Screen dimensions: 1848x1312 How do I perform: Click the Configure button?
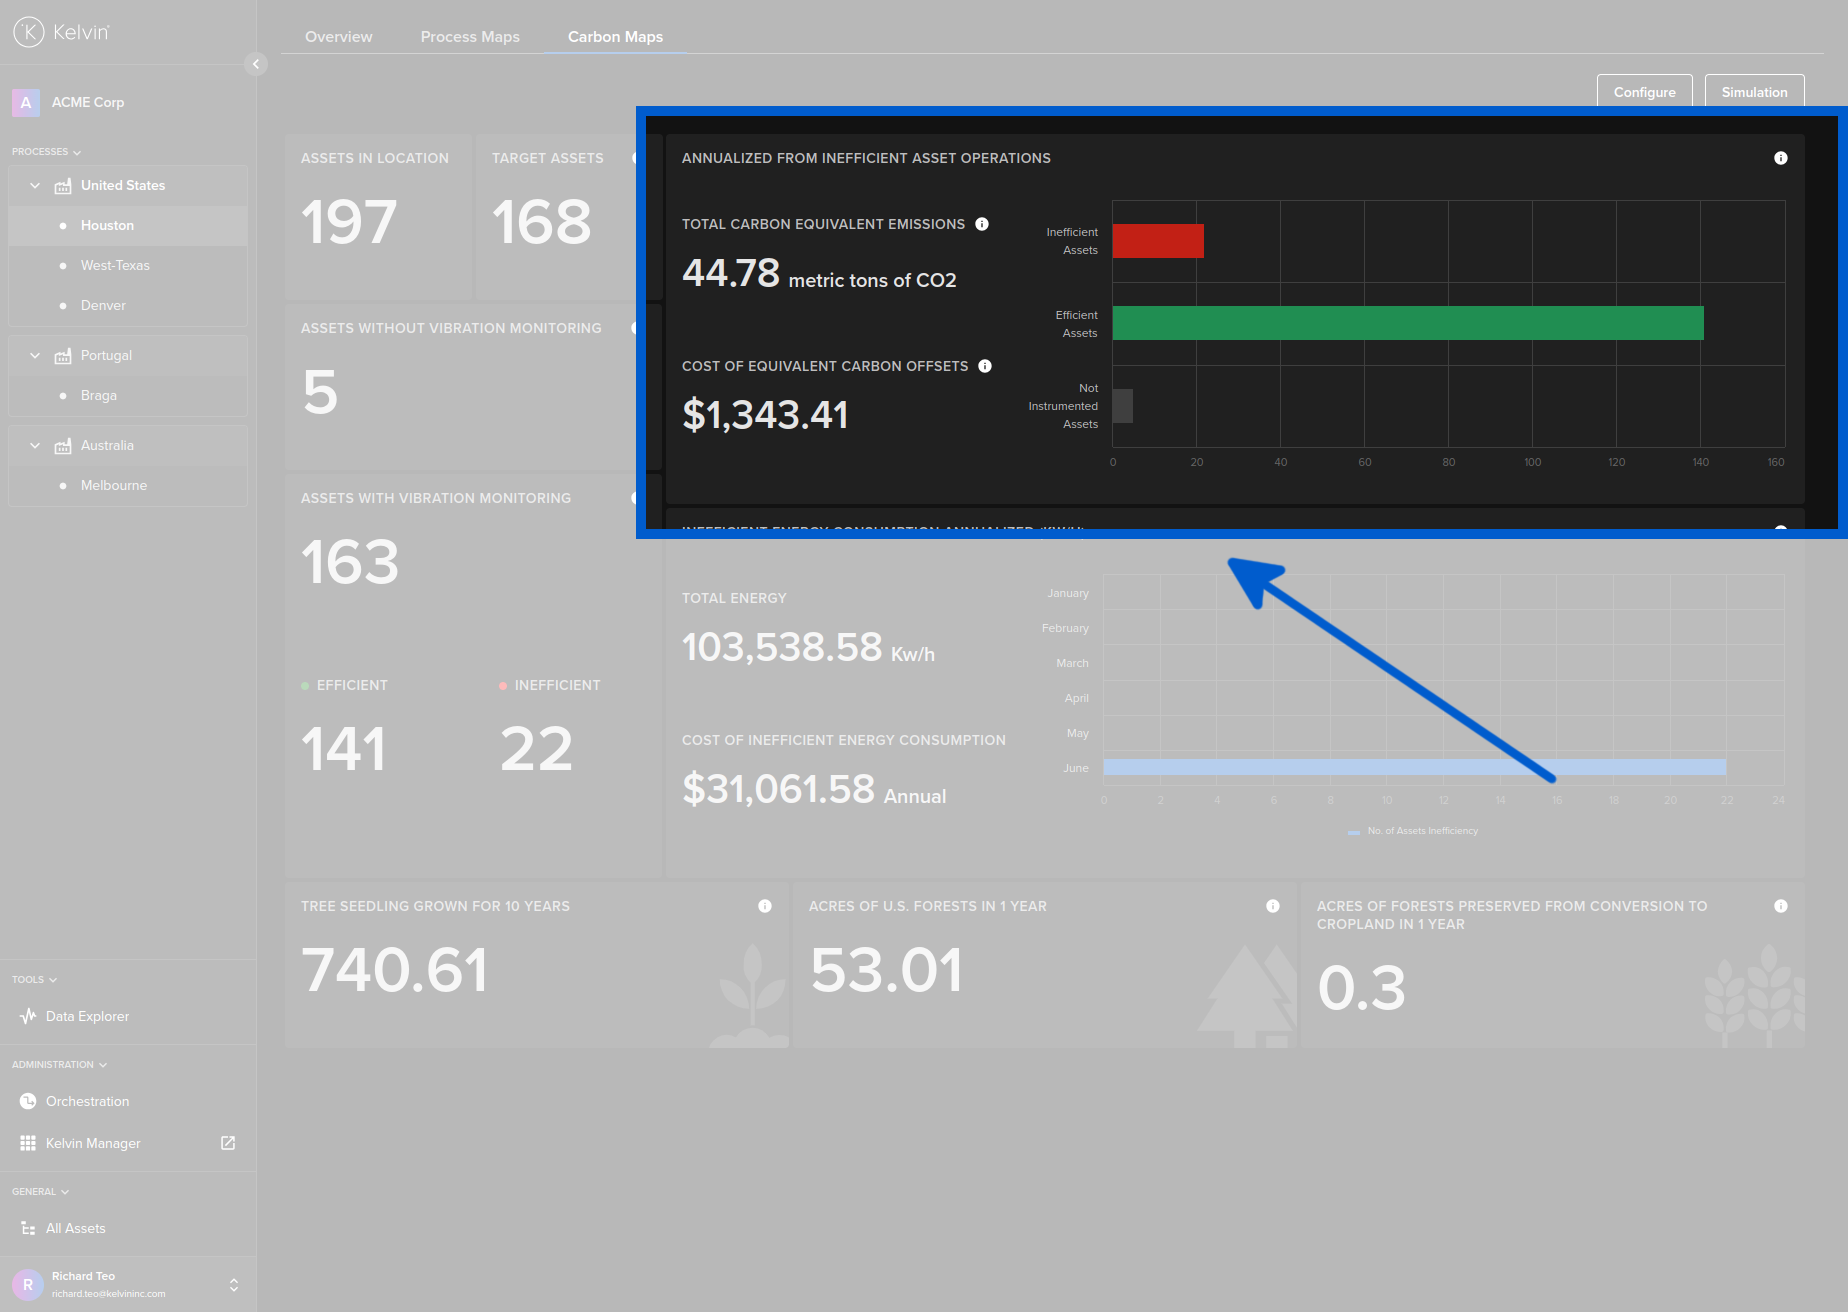1644,92
